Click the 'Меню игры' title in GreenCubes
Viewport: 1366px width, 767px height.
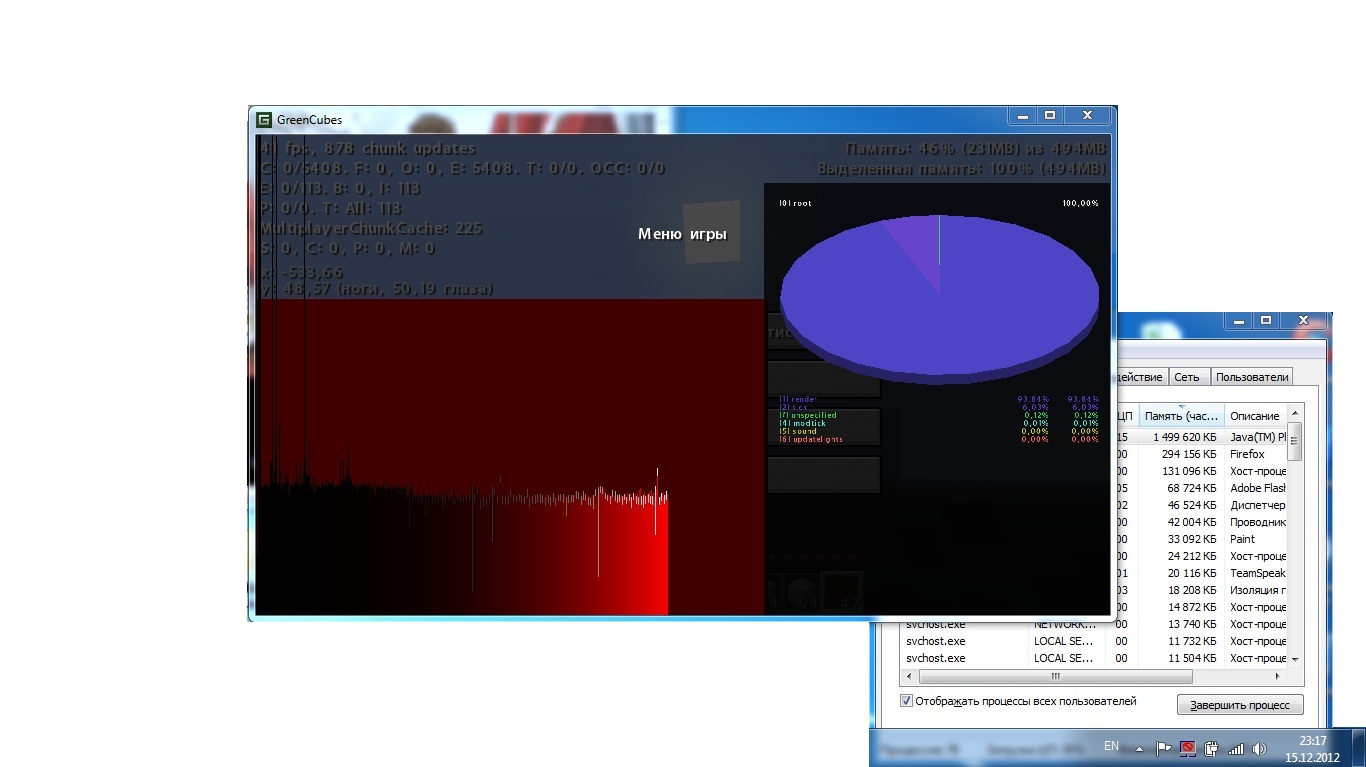pos(682,234)
